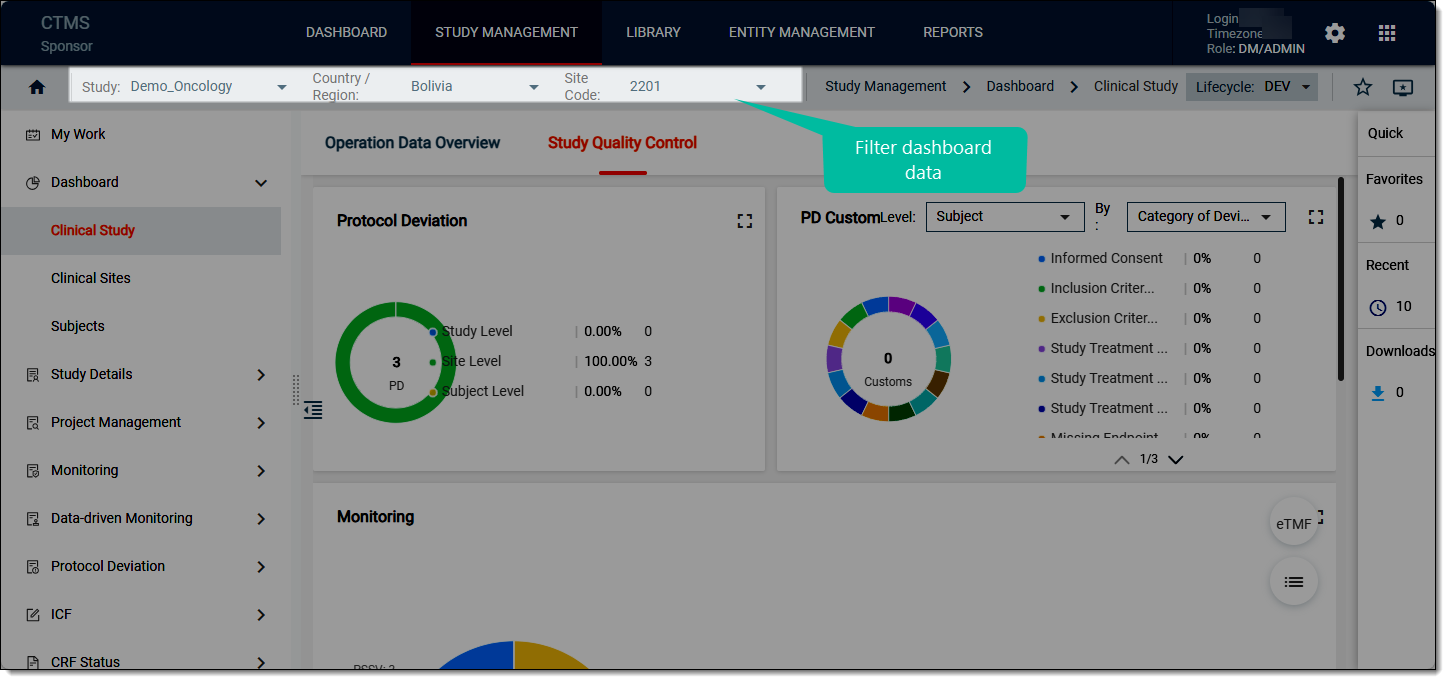The width and height of the screenshot is (1448, 682).
Task: Select Clinical Sites in sidebar
Action: [91, 279]
